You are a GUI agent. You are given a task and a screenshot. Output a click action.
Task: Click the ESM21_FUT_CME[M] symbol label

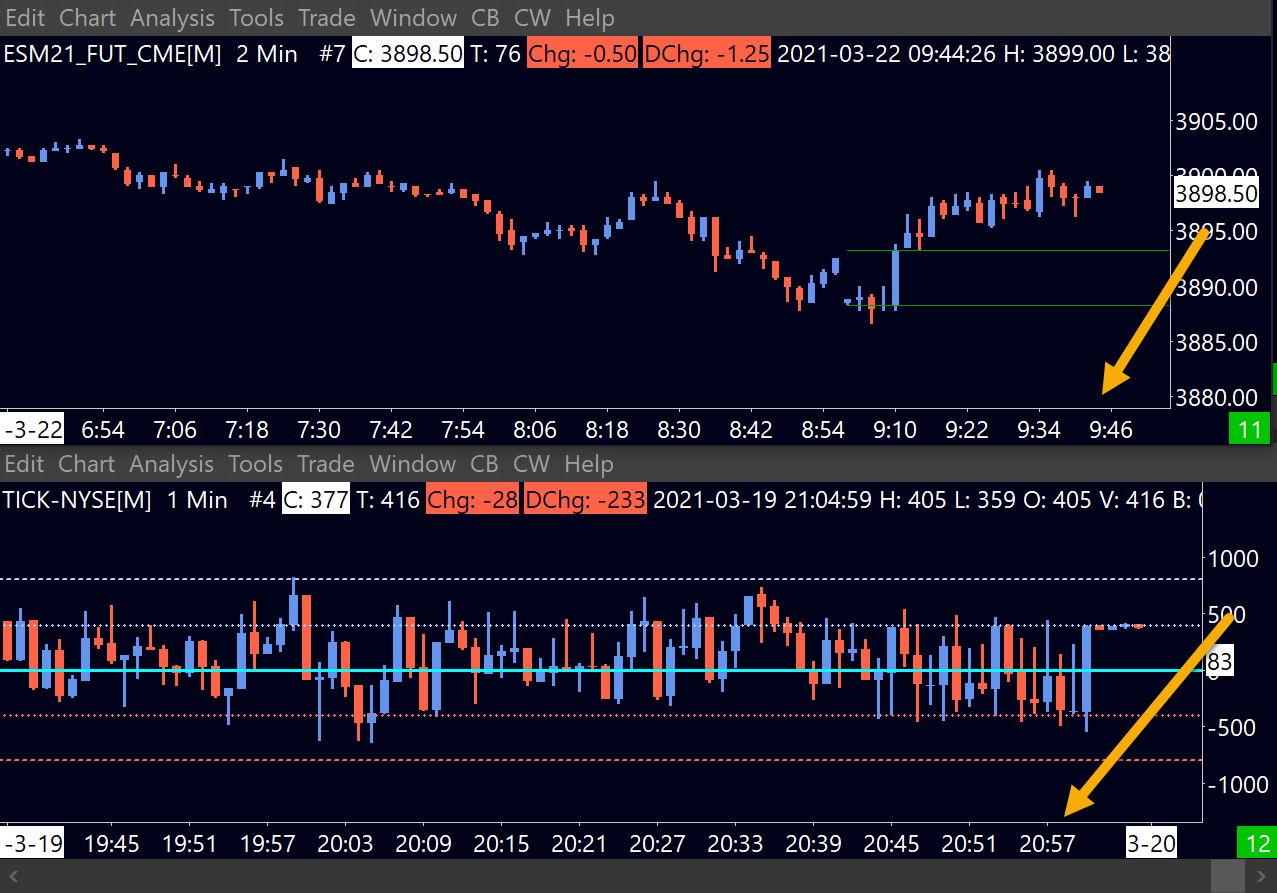(113, 54)
